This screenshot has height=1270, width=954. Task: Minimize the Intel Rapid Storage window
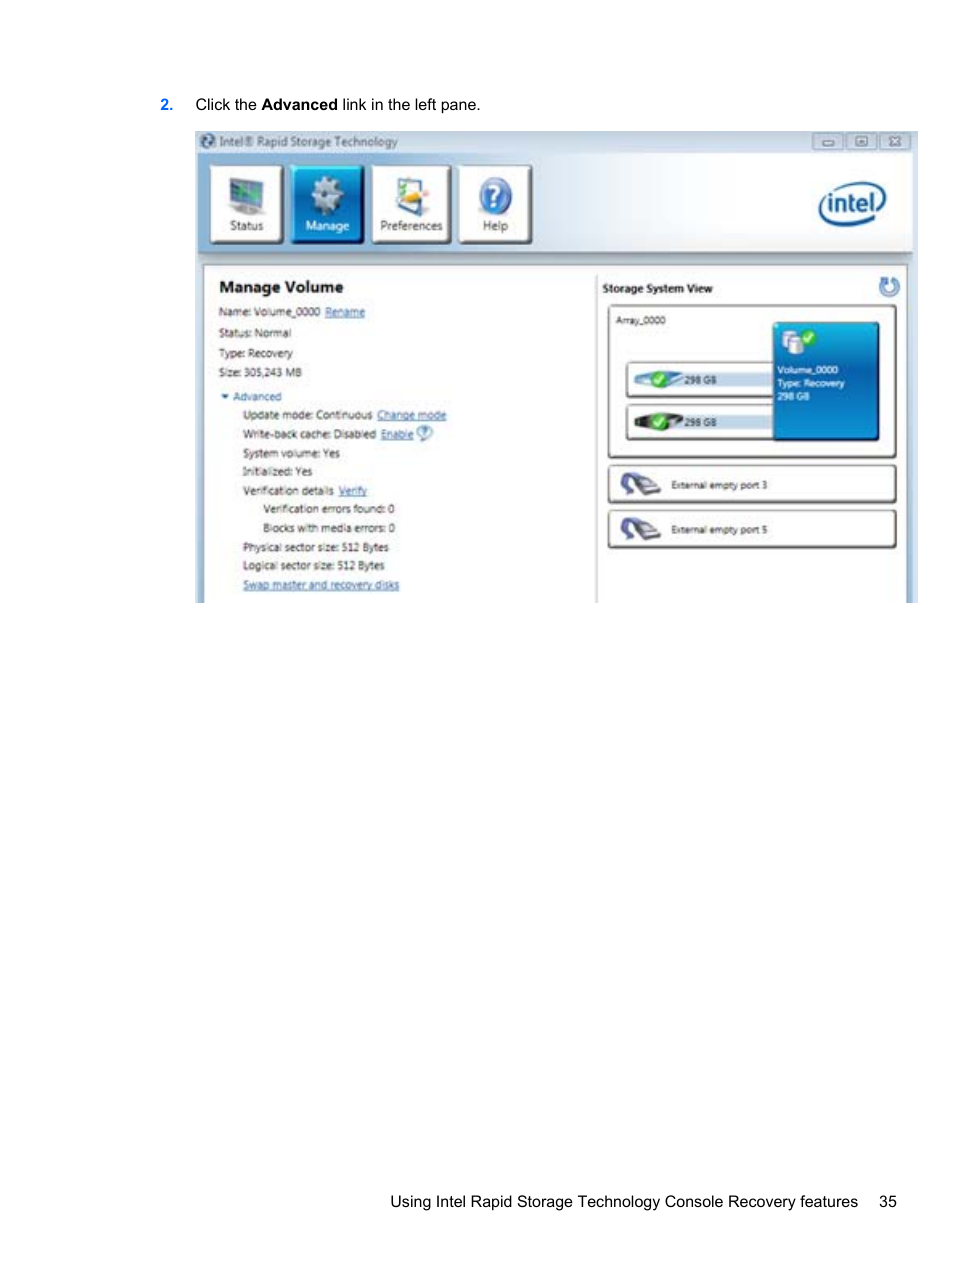coord(827,141)
